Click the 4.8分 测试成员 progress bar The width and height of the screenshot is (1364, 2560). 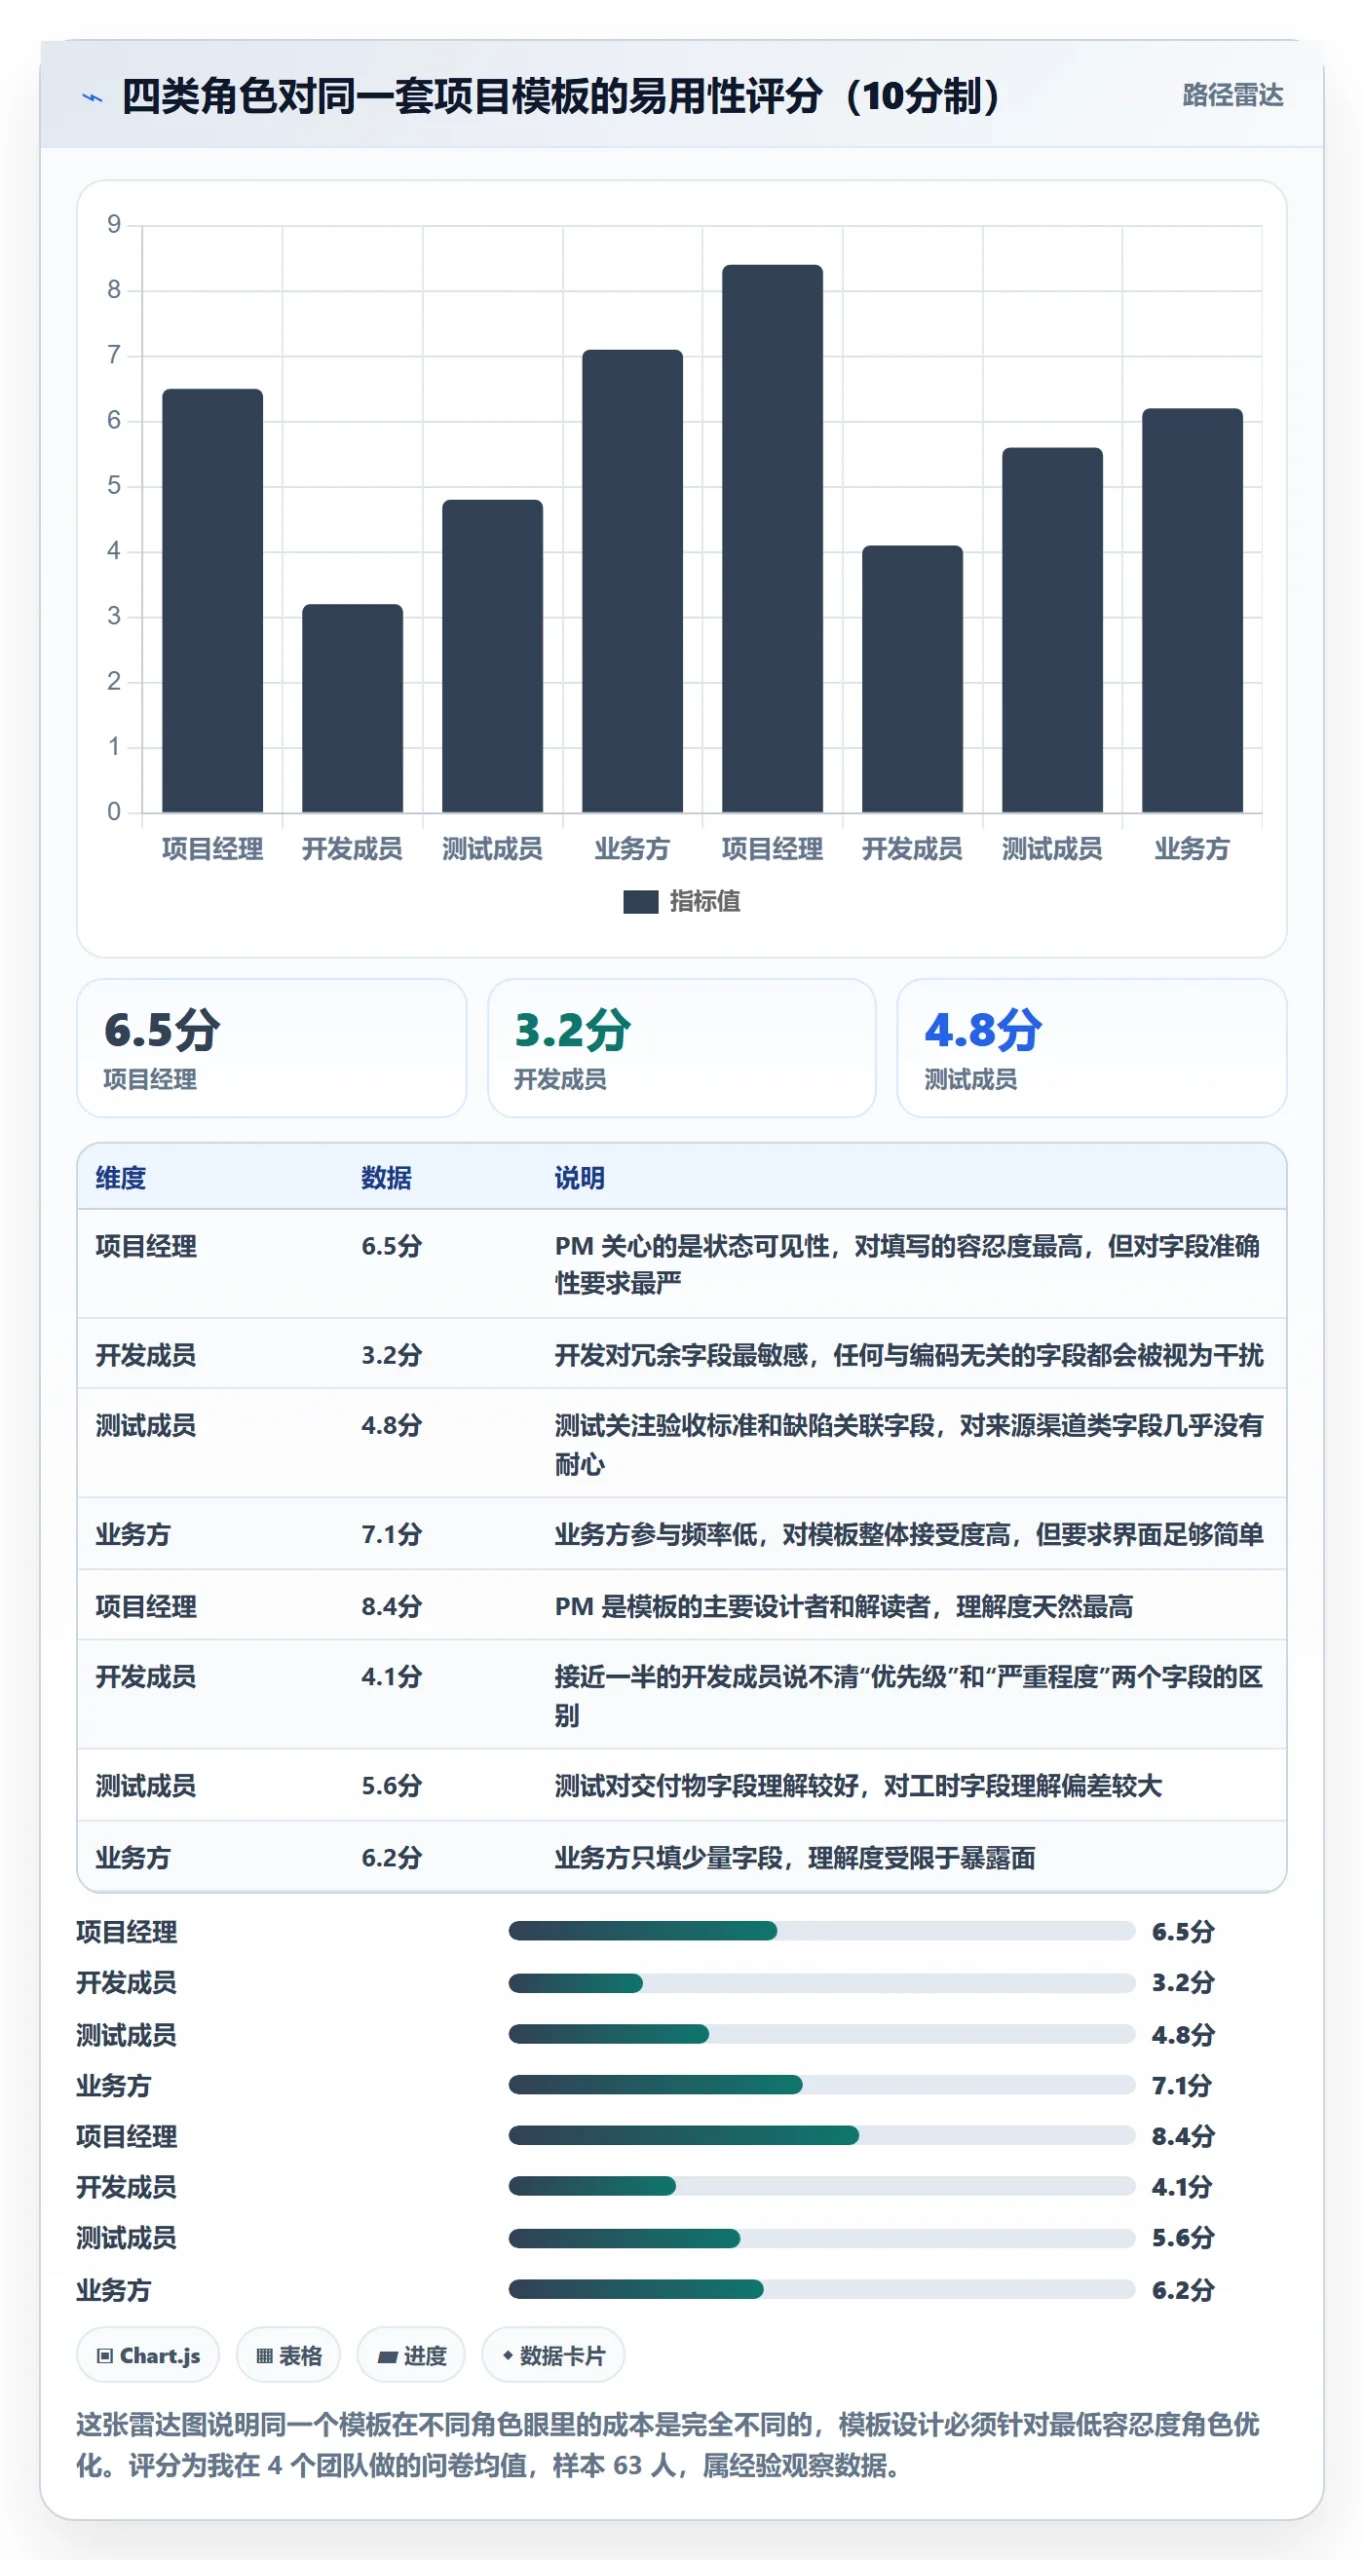(x=821, y=2033)
